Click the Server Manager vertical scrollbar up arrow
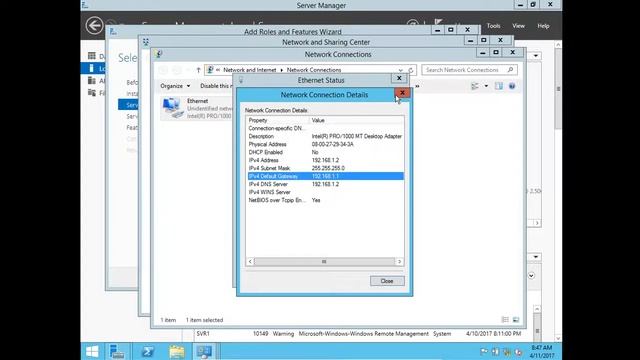640x360 pixels. pos(558,44)
